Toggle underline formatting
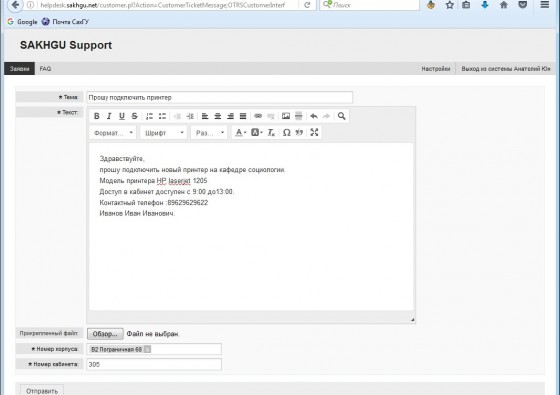The width and height of the screenshot is (560, 395). (x=122, y=116)
